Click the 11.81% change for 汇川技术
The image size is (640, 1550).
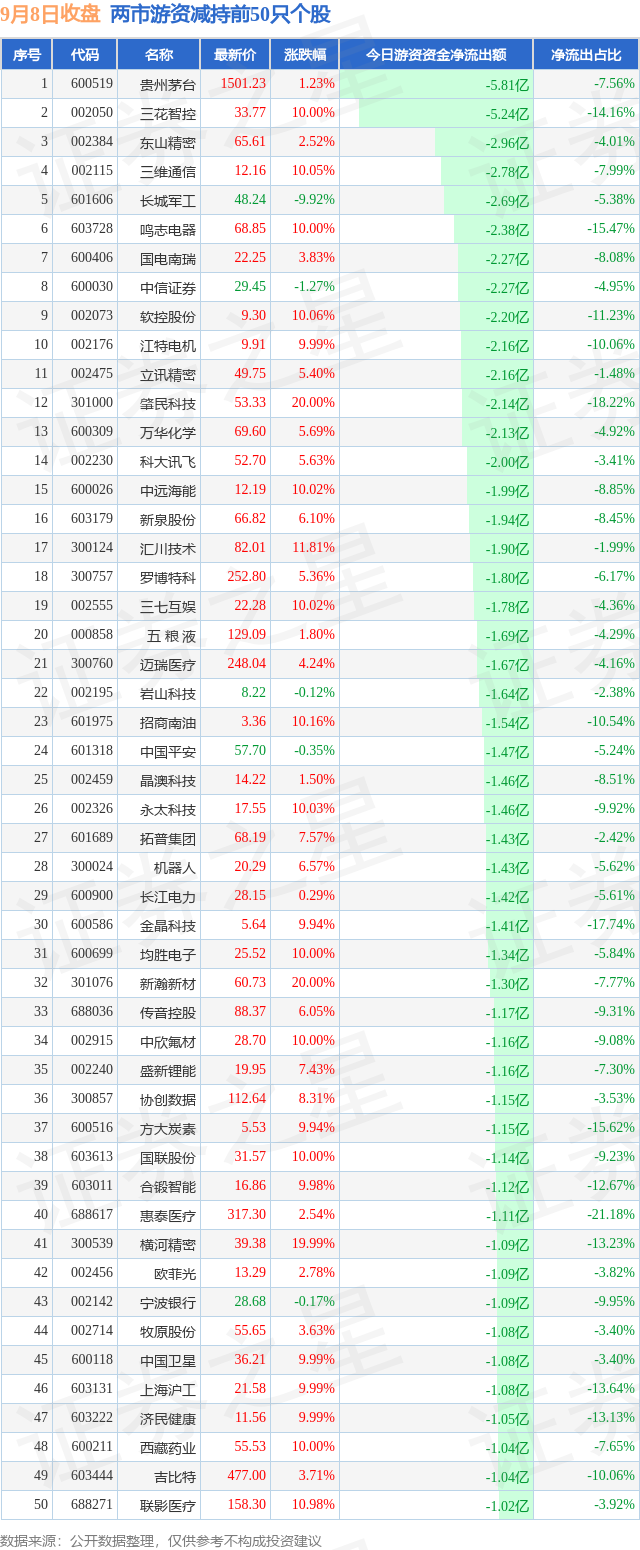313,548
